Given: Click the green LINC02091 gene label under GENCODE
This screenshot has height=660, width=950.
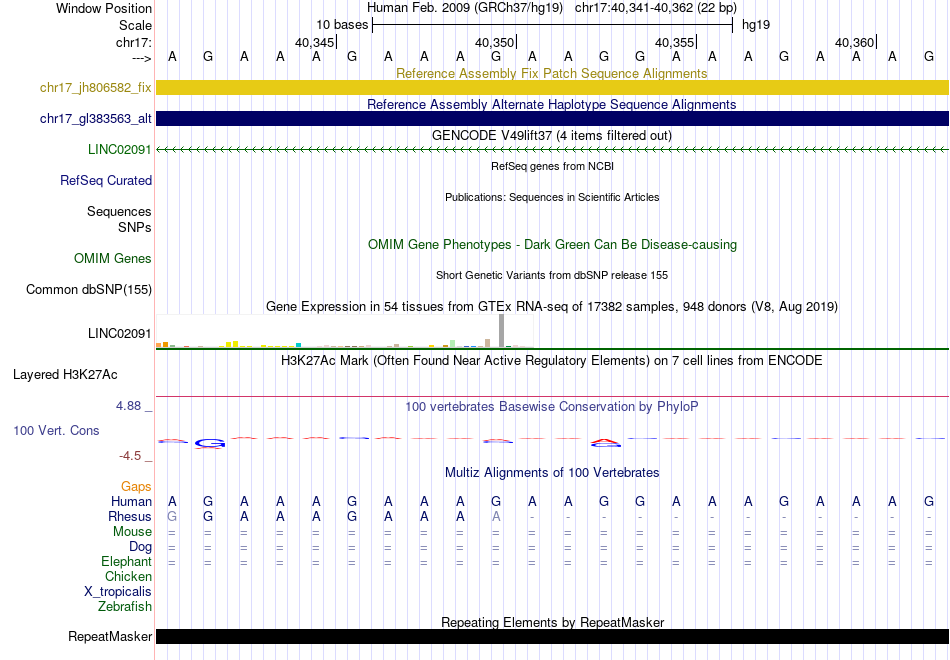Looking at the screenshot, I should point(119,149).
